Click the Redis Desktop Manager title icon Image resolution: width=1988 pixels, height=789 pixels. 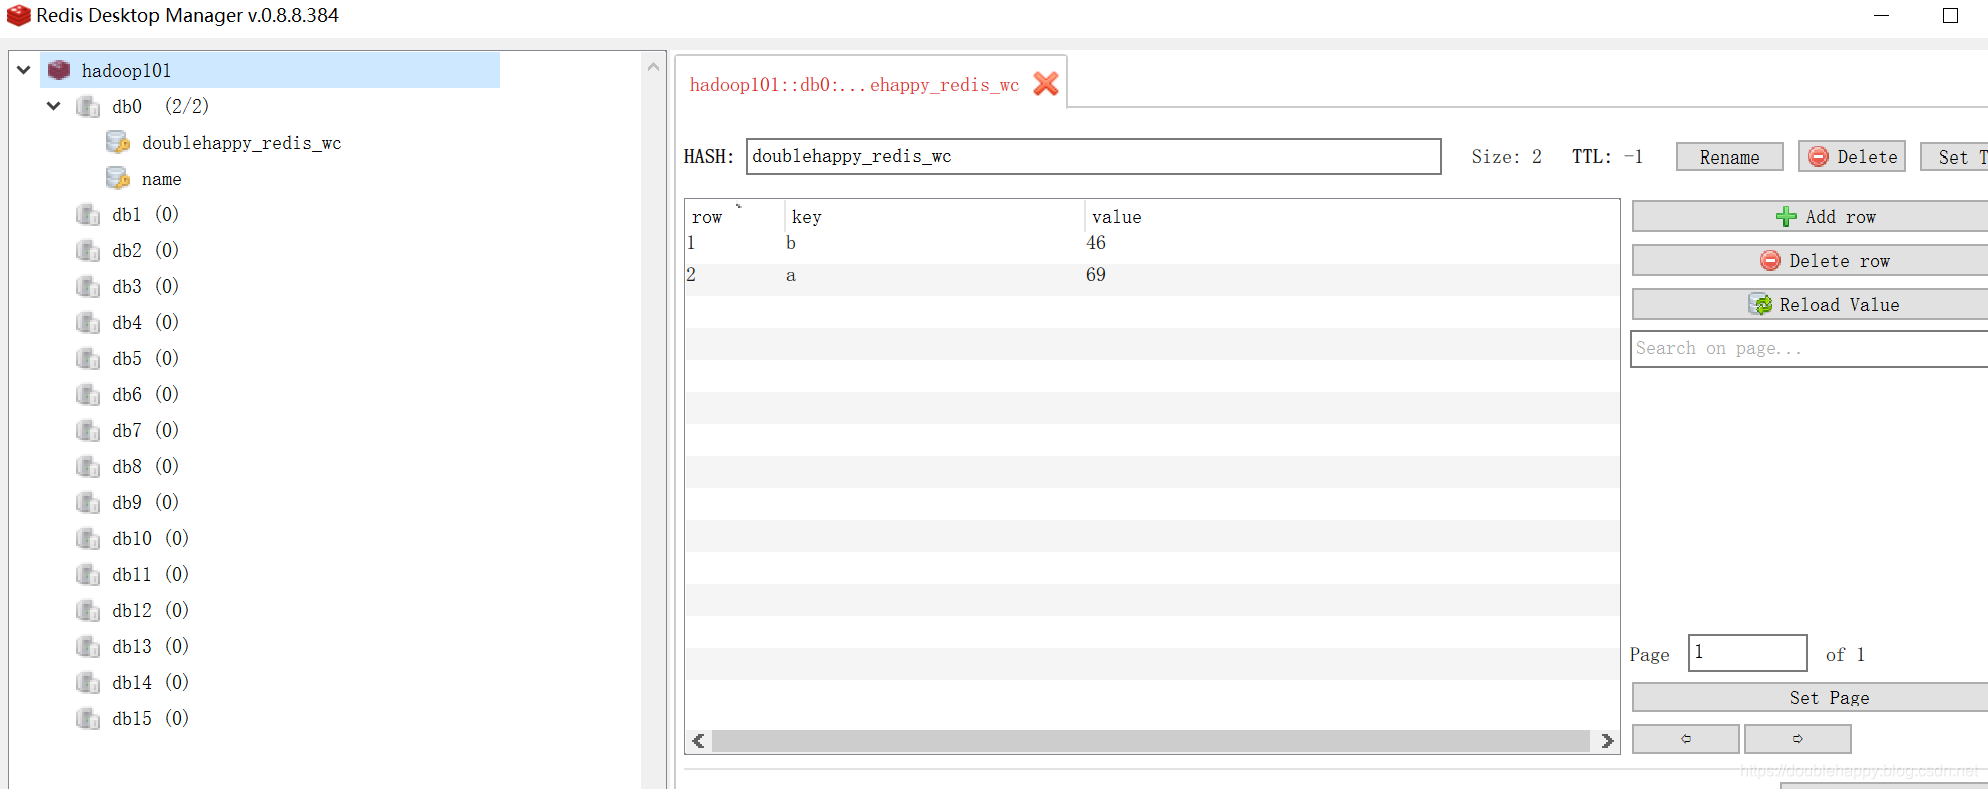[18, 15]
